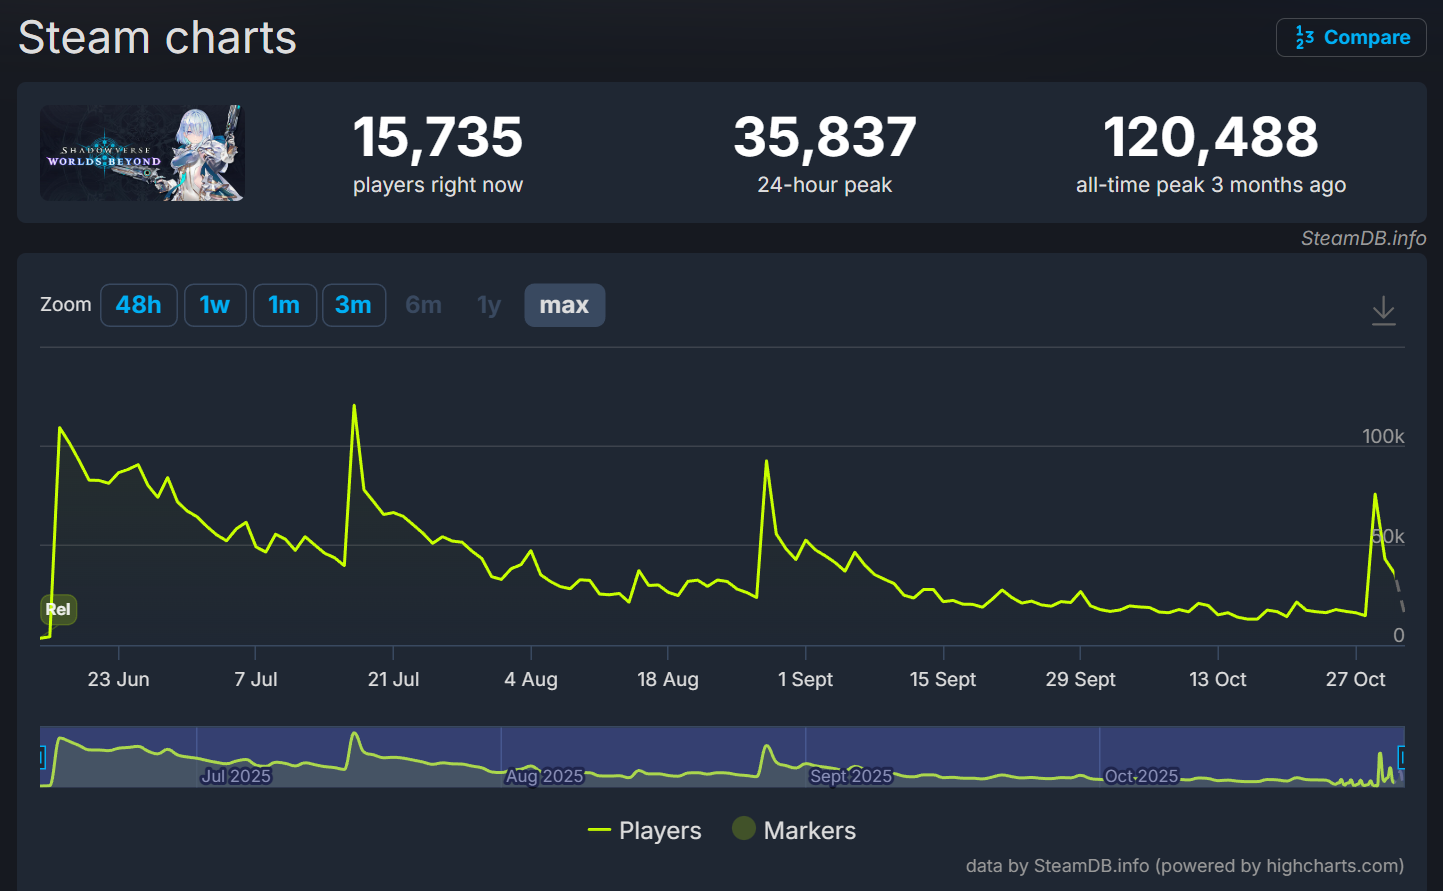Click the Jul 2025 navigator label
1443x891 pixels.
click(x=236, y=776)
